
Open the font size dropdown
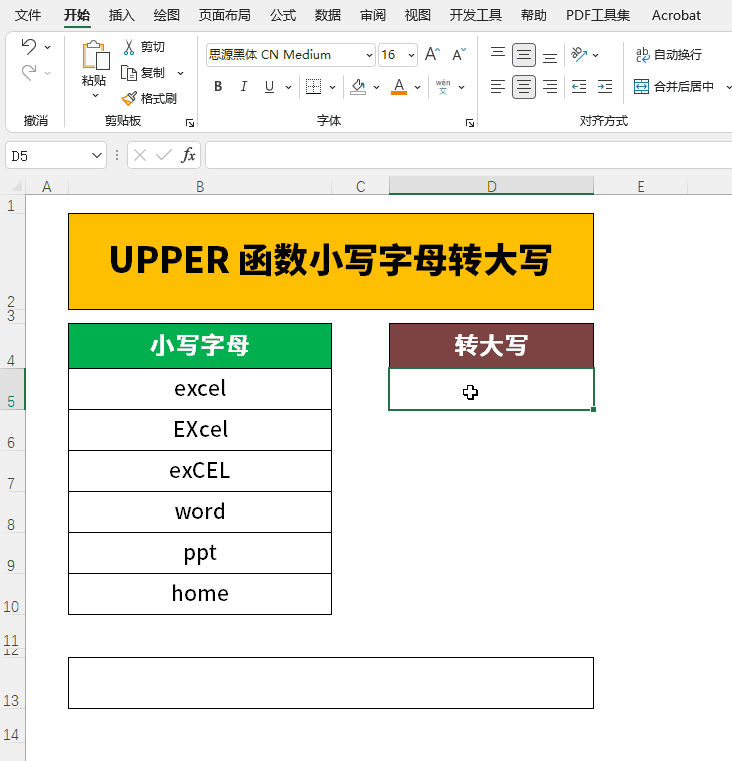pyautogui.click(x=411, y=55)
